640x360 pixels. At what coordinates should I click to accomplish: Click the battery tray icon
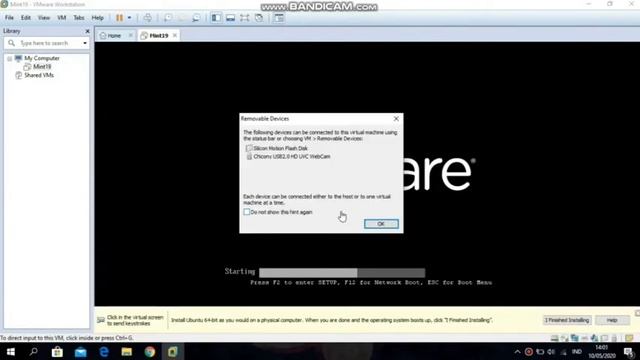(540, 351)
